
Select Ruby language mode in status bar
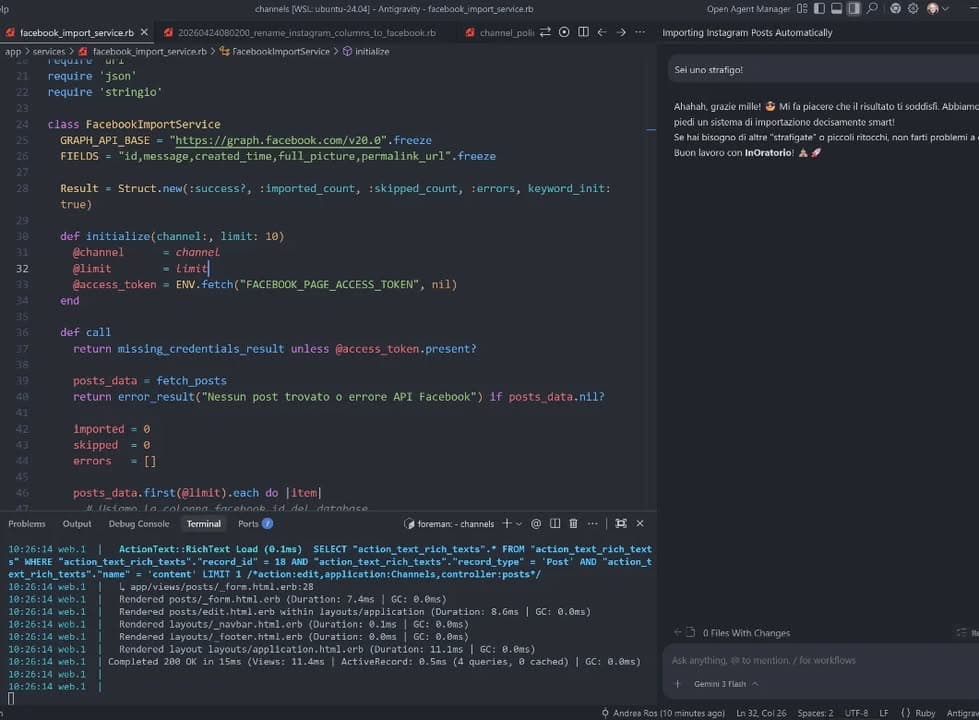(924, 713)
